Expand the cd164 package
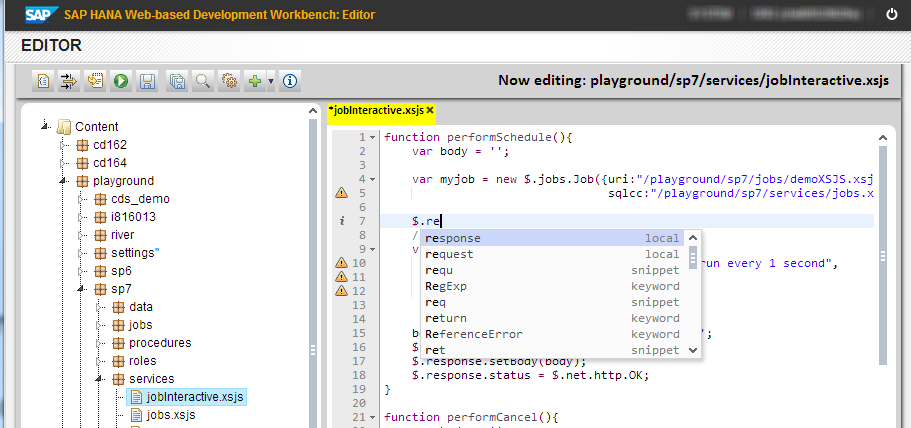911x428 pixels. coord(64,163)
